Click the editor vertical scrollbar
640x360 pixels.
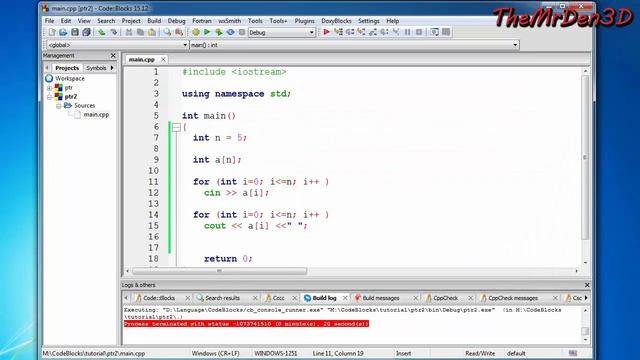pyautogui.click(x=585, y=158)
